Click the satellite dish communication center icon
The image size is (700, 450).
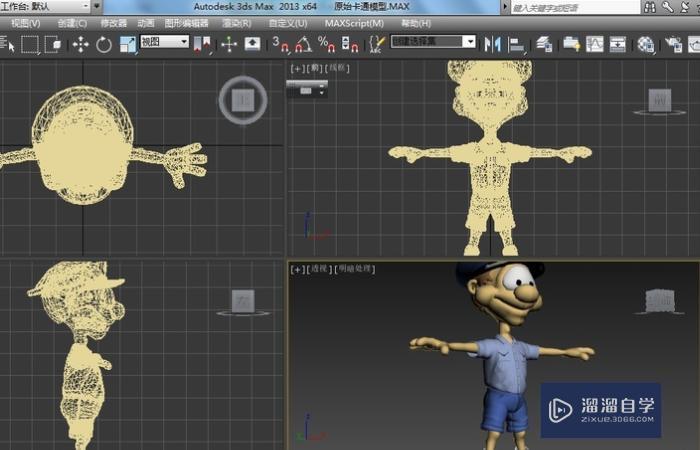click(x=686, y=7)
